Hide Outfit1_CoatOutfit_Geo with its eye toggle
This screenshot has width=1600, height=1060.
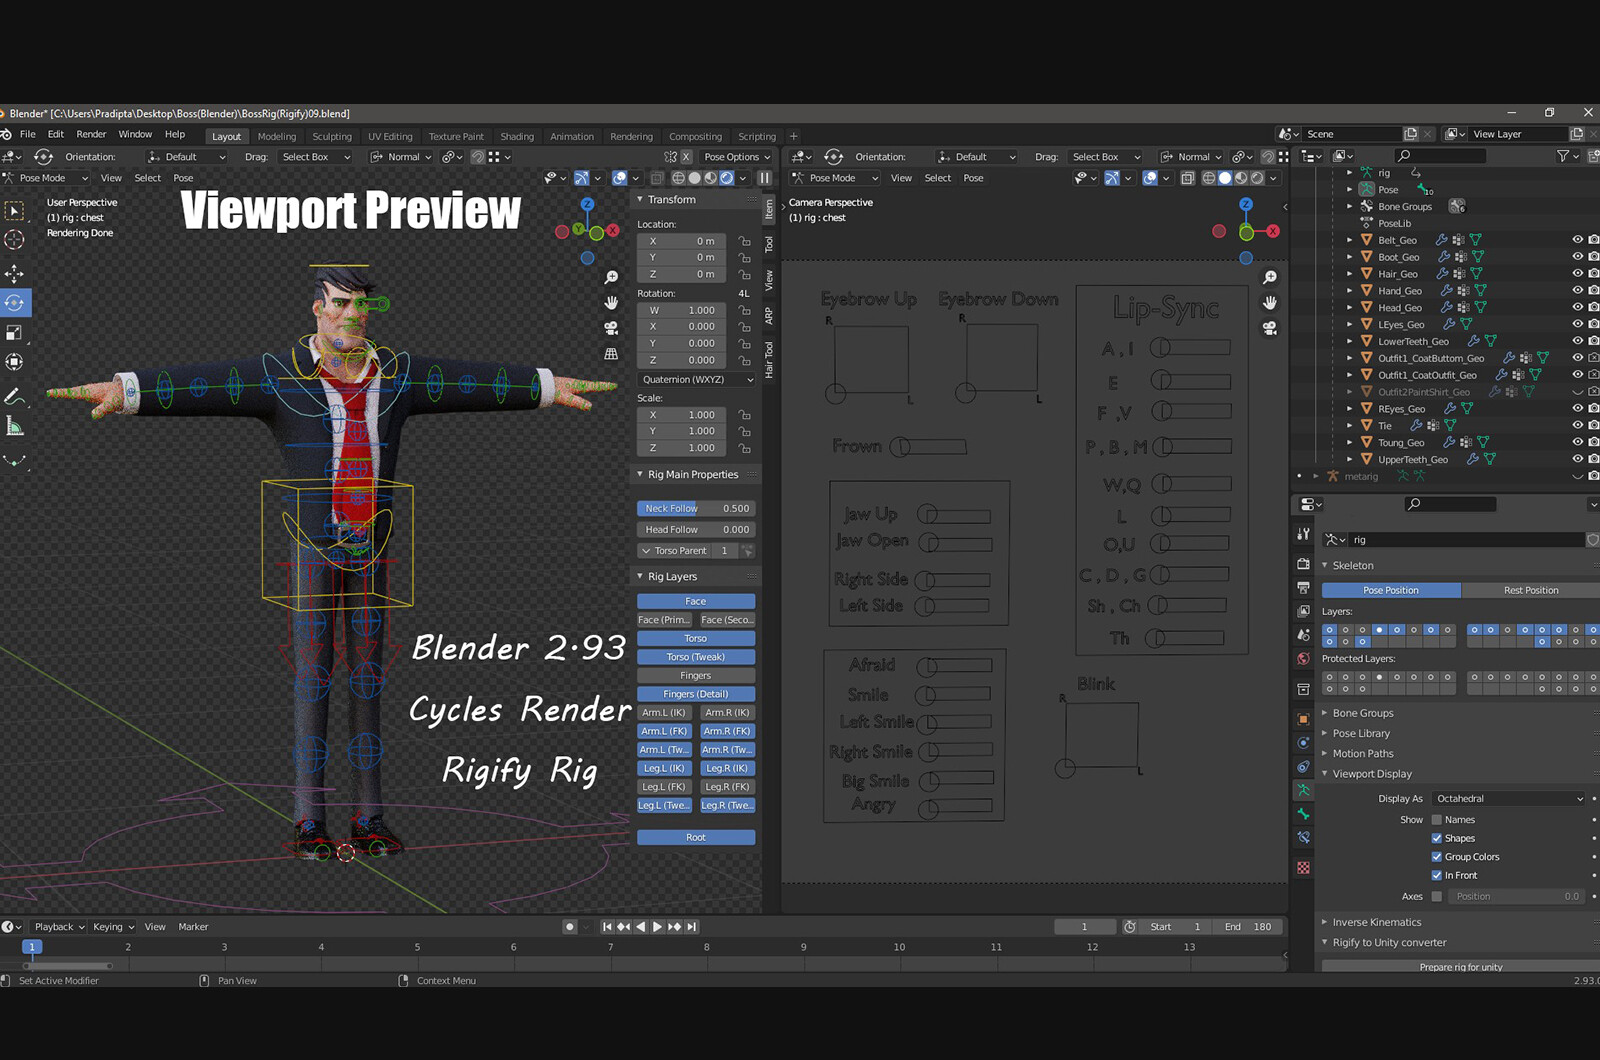point(1578,374)
